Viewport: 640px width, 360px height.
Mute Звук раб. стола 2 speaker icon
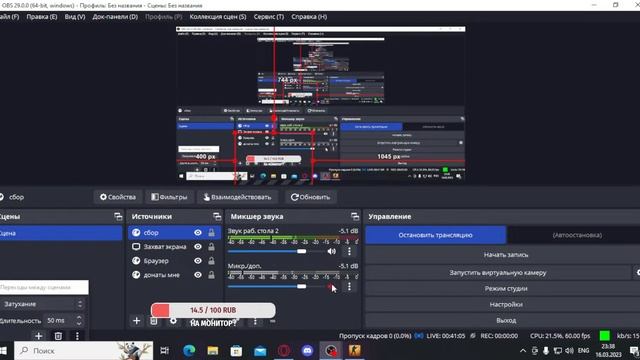331,251
